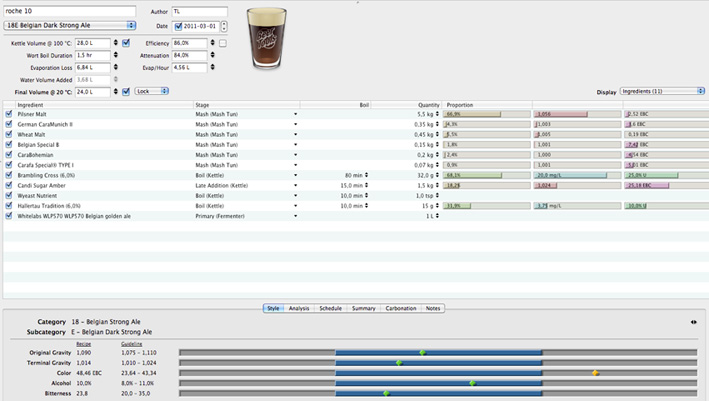Open the Lock dropdown for final volume

pos(151,91)
